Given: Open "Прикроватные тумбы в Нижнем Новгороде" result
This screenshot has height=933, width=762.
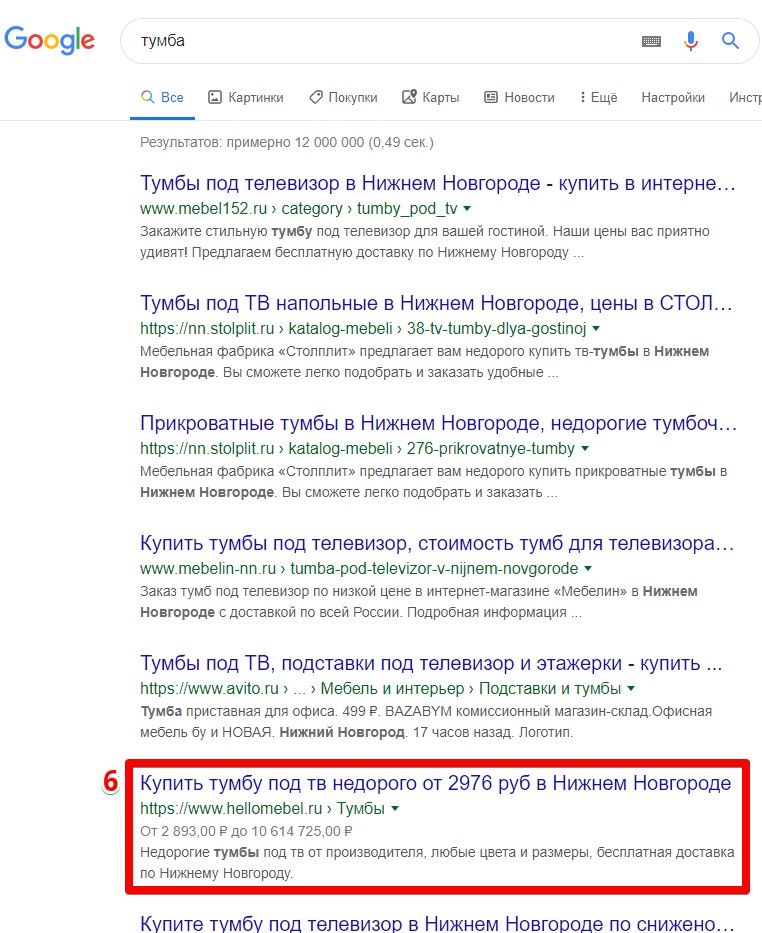Looking at the screenshot, I should (438, 424).
